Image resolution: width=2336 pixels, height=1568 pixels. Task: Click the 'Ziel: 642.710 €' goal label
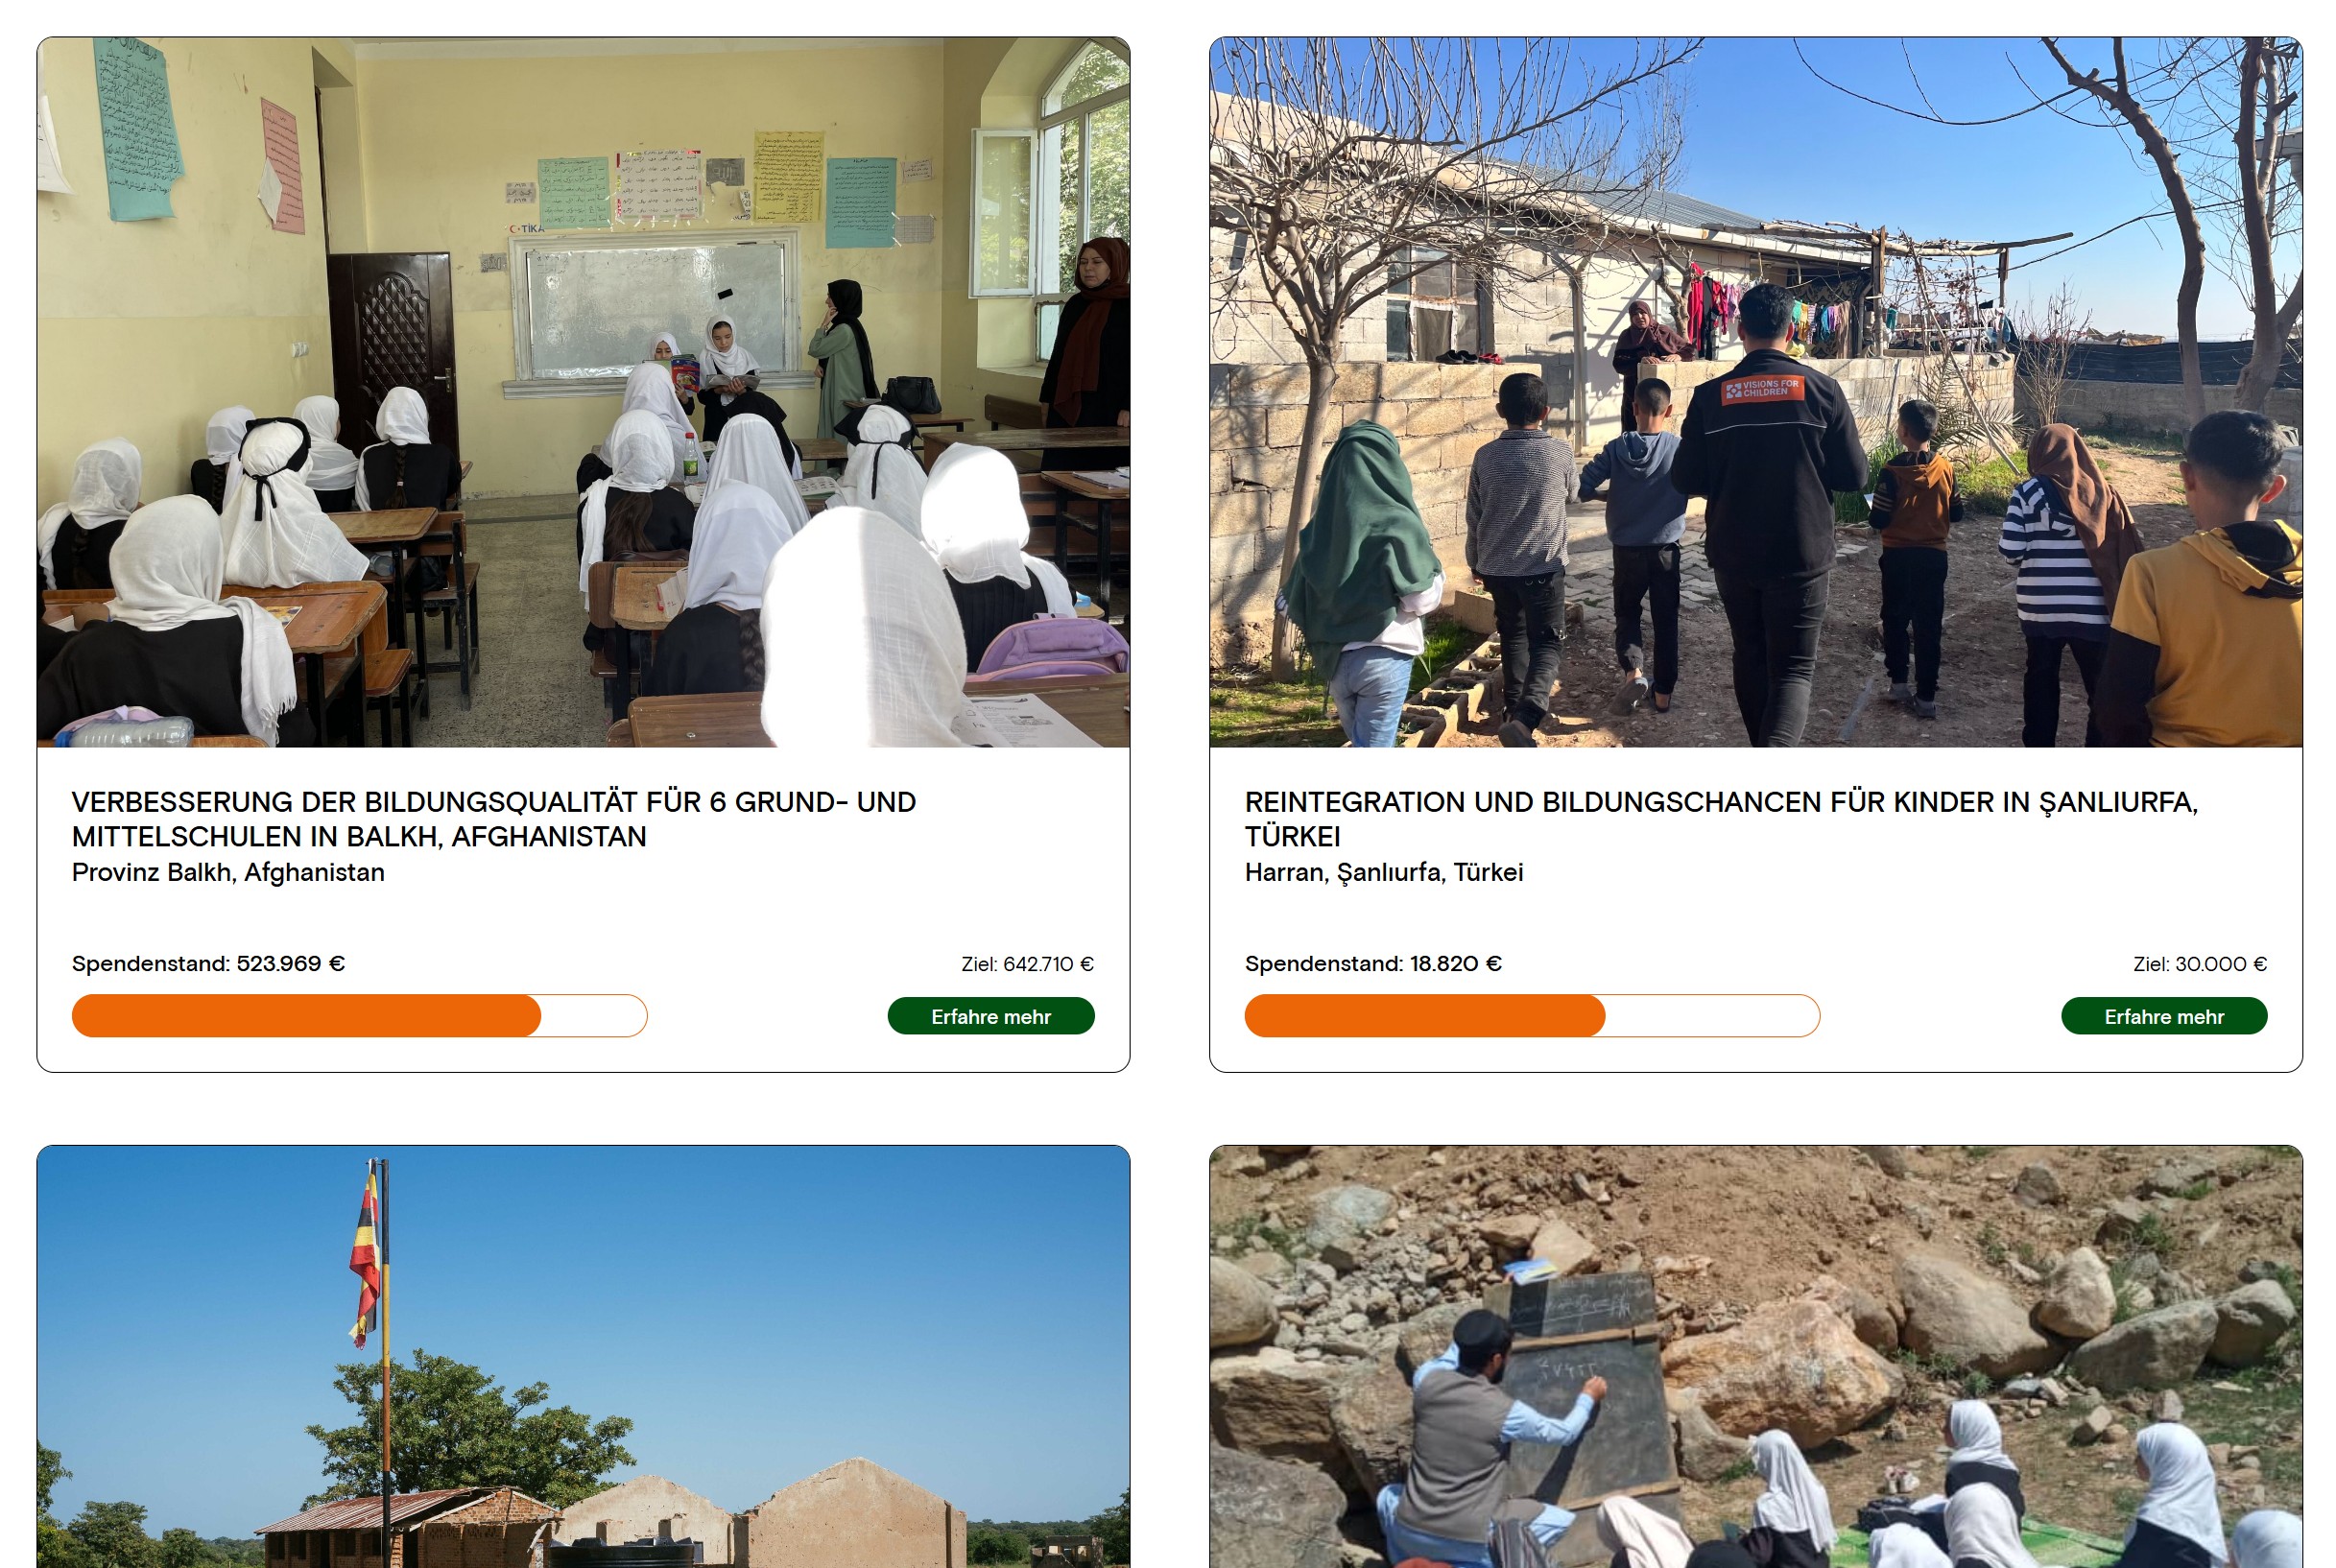point(1027,964)
